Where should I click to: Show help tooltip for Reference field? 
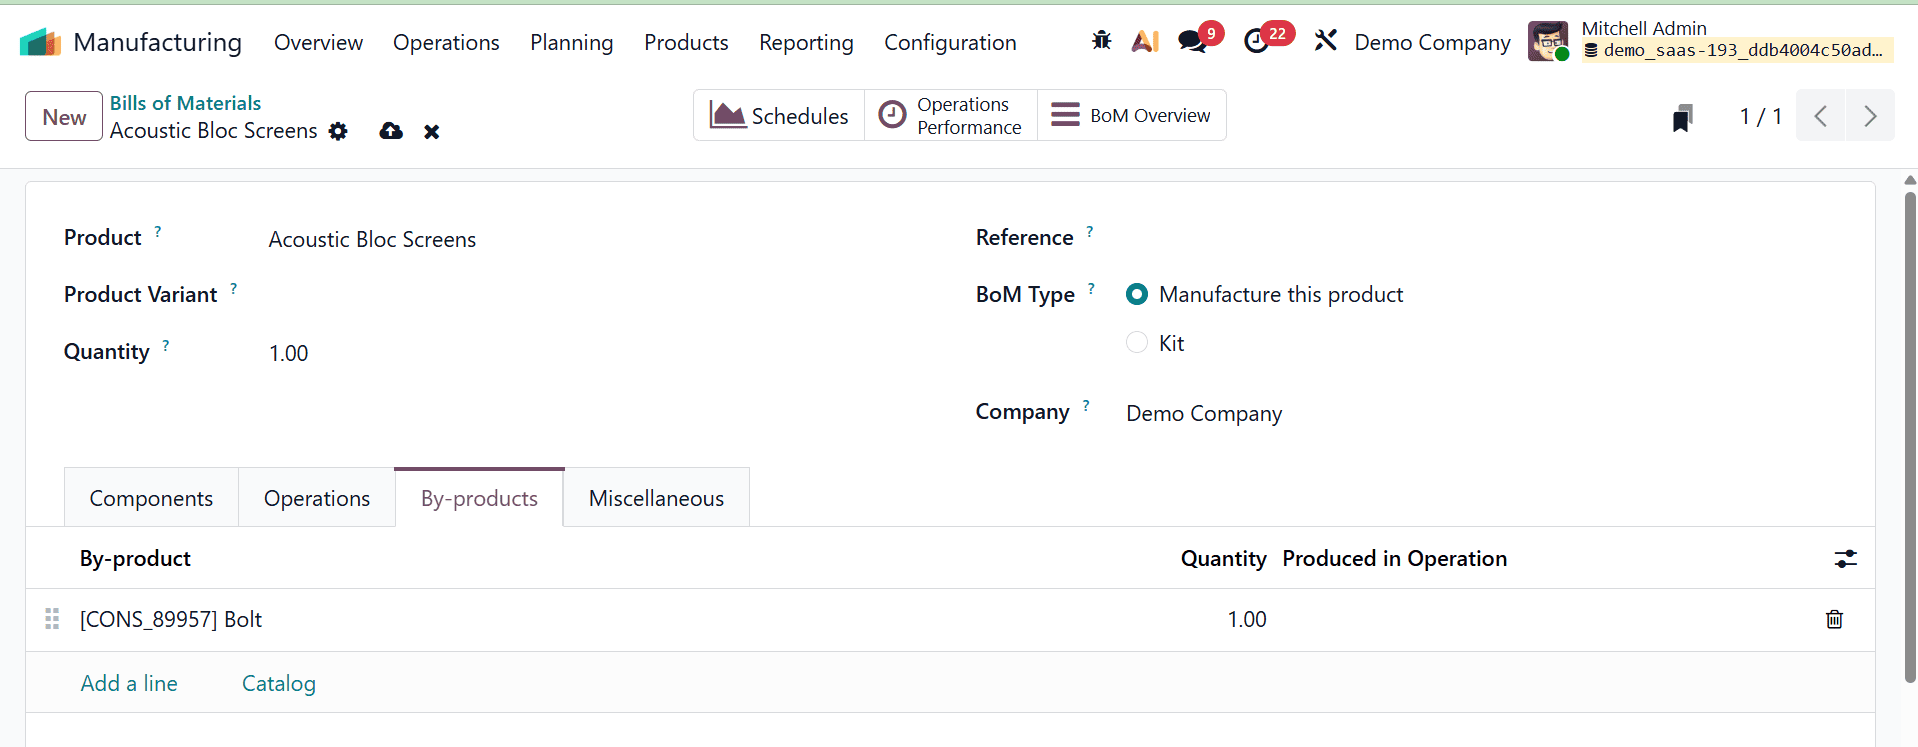1089,231
